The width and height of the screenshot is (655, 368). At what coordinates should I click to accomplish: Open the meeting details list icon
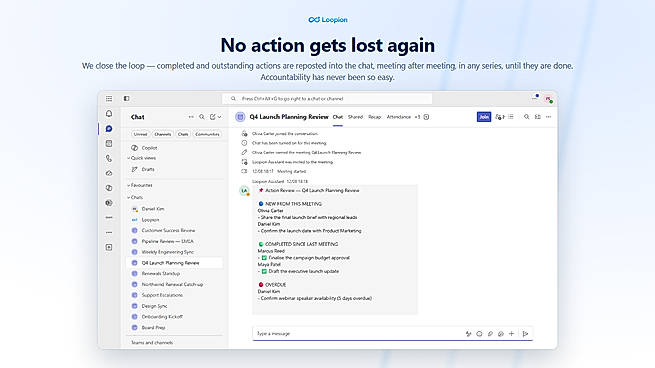click(x=511, y=117)
